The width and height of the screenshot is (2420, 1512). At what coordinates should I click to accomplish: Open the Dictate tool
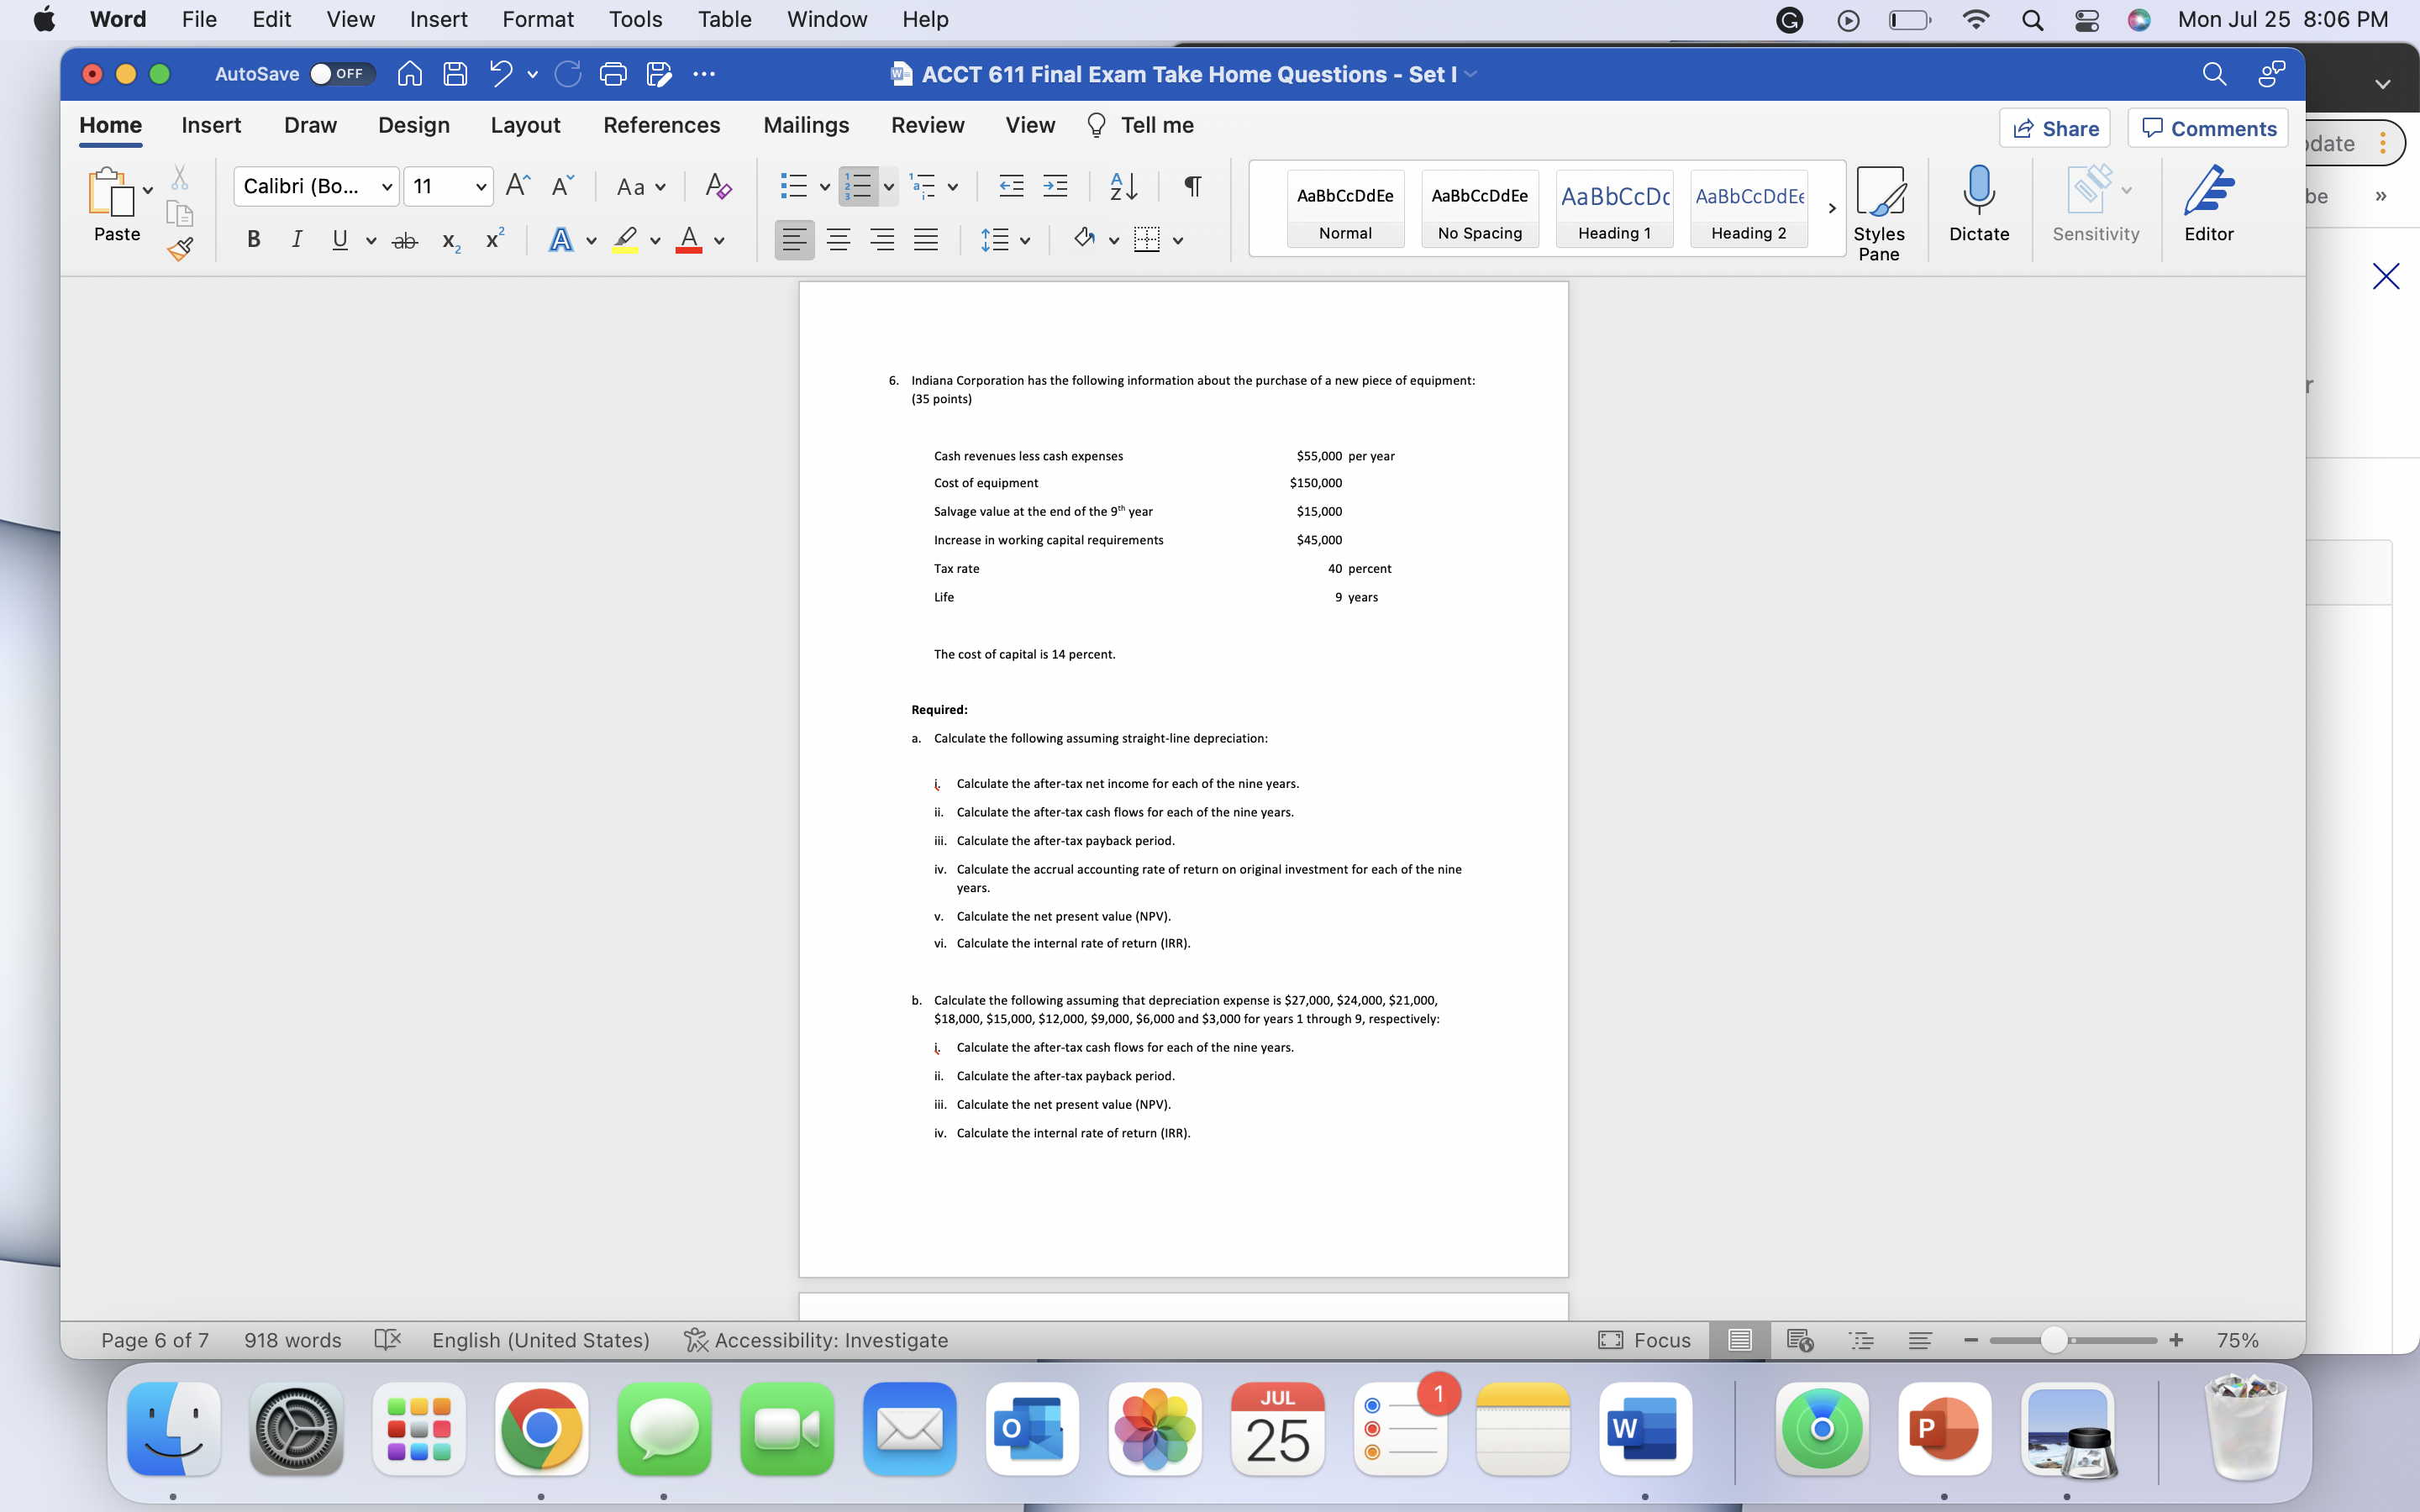[x=1979, y=207]
